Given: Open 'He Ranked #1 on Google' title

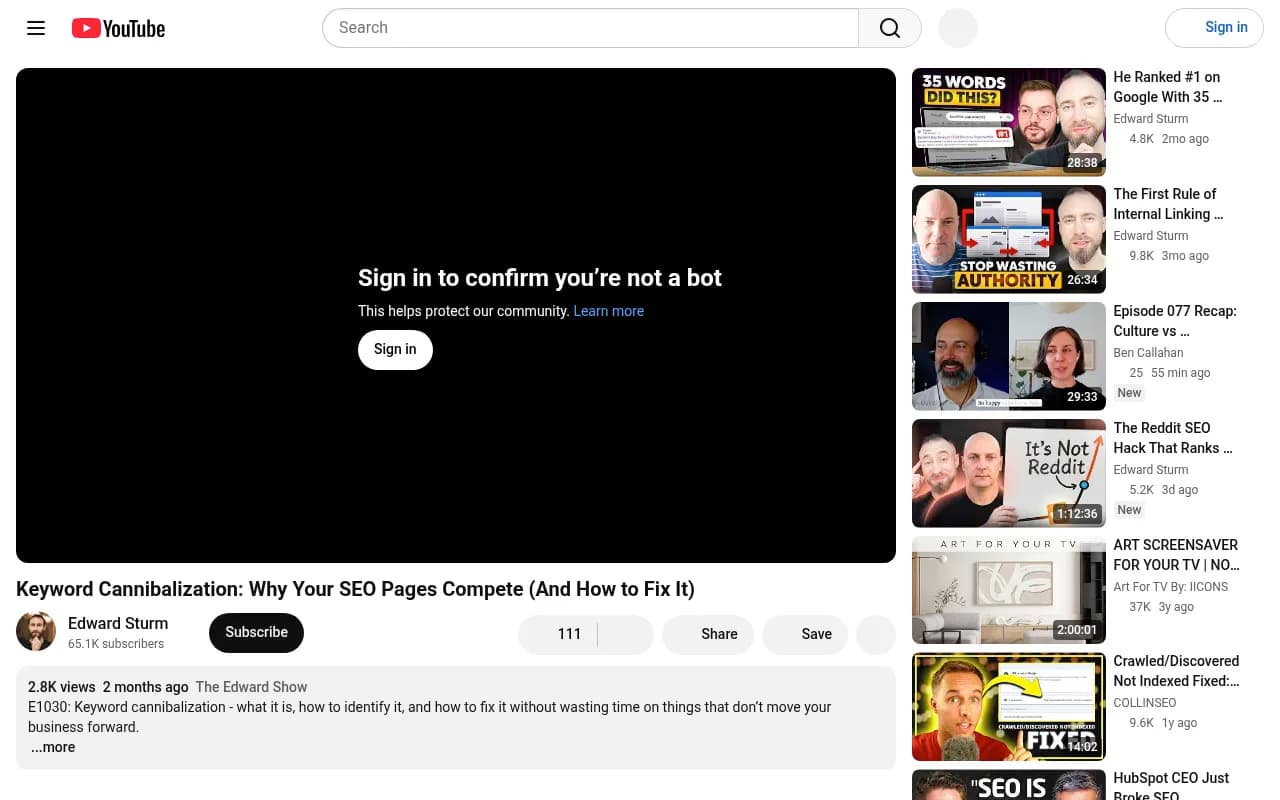Looking at the screenshot, I should coord(1168,87).
